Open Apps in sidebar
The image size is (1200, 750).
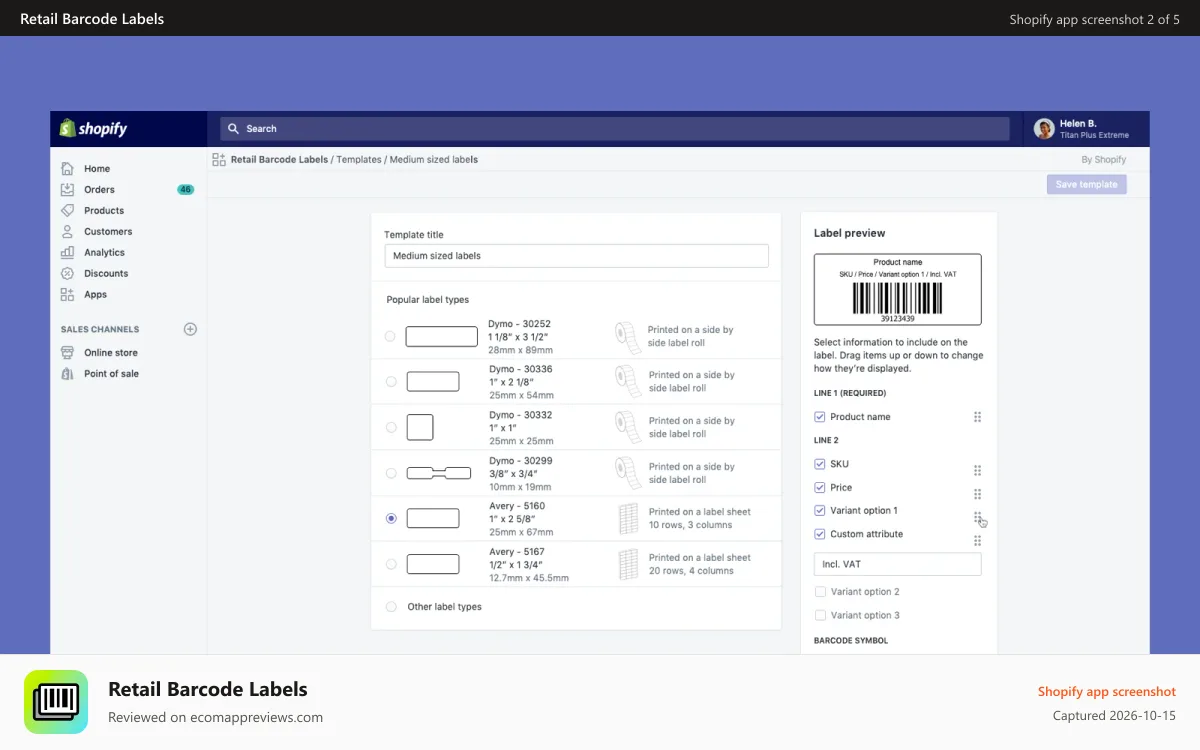tap(95, 295)
